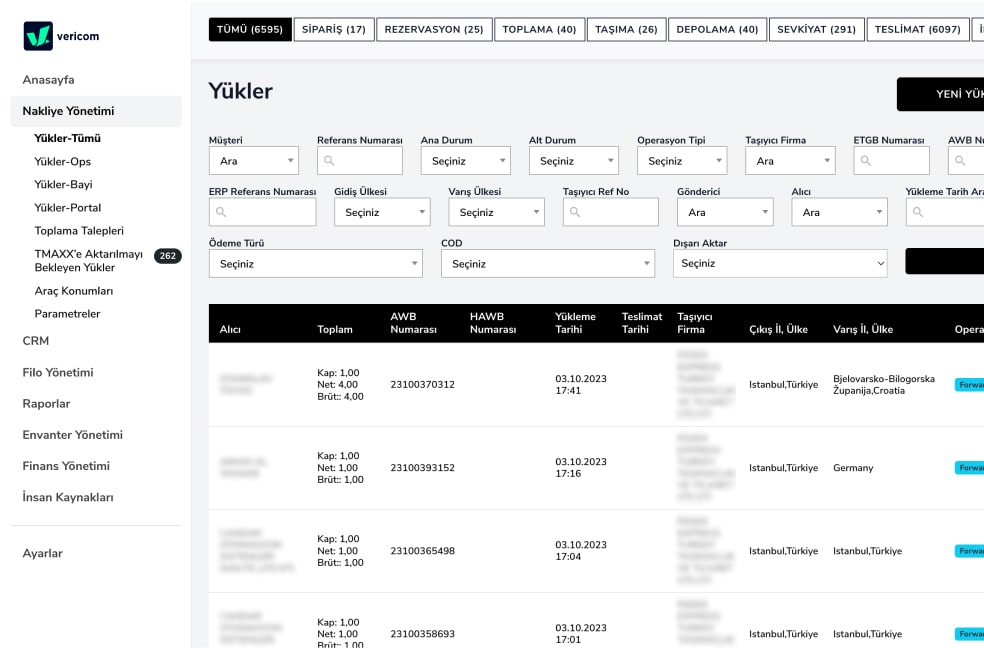Viewport: 984px width, 648px height.
Task: Sort by Yükleme Tarihi column header
Action: click(x=575, y=323)
